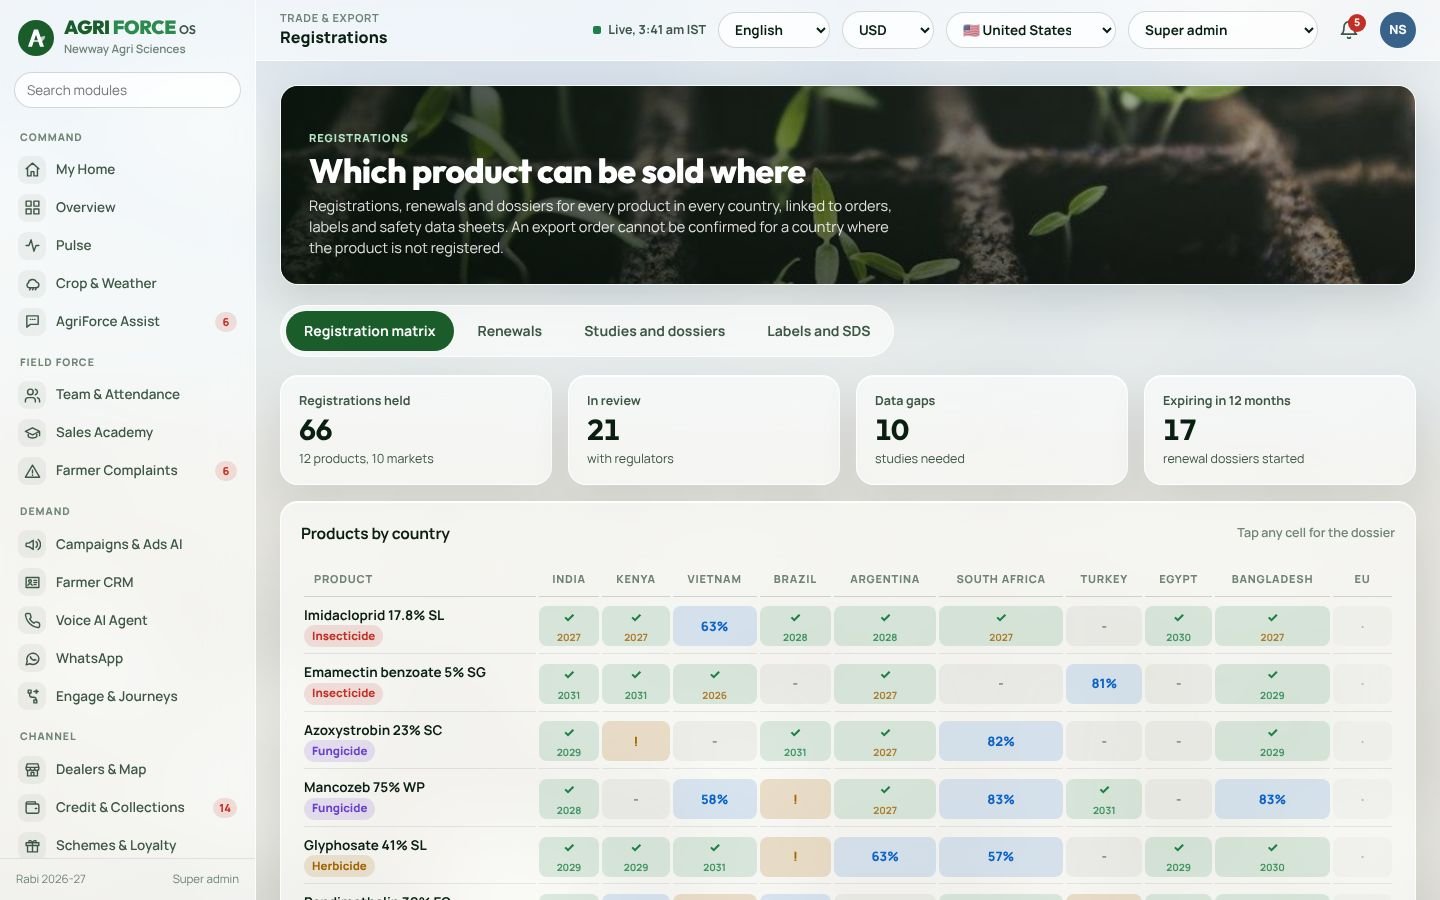Screen dimensions: 1440x900
Task: Click the Schemes & Loyalty gift icon
Action: [33, 846]
